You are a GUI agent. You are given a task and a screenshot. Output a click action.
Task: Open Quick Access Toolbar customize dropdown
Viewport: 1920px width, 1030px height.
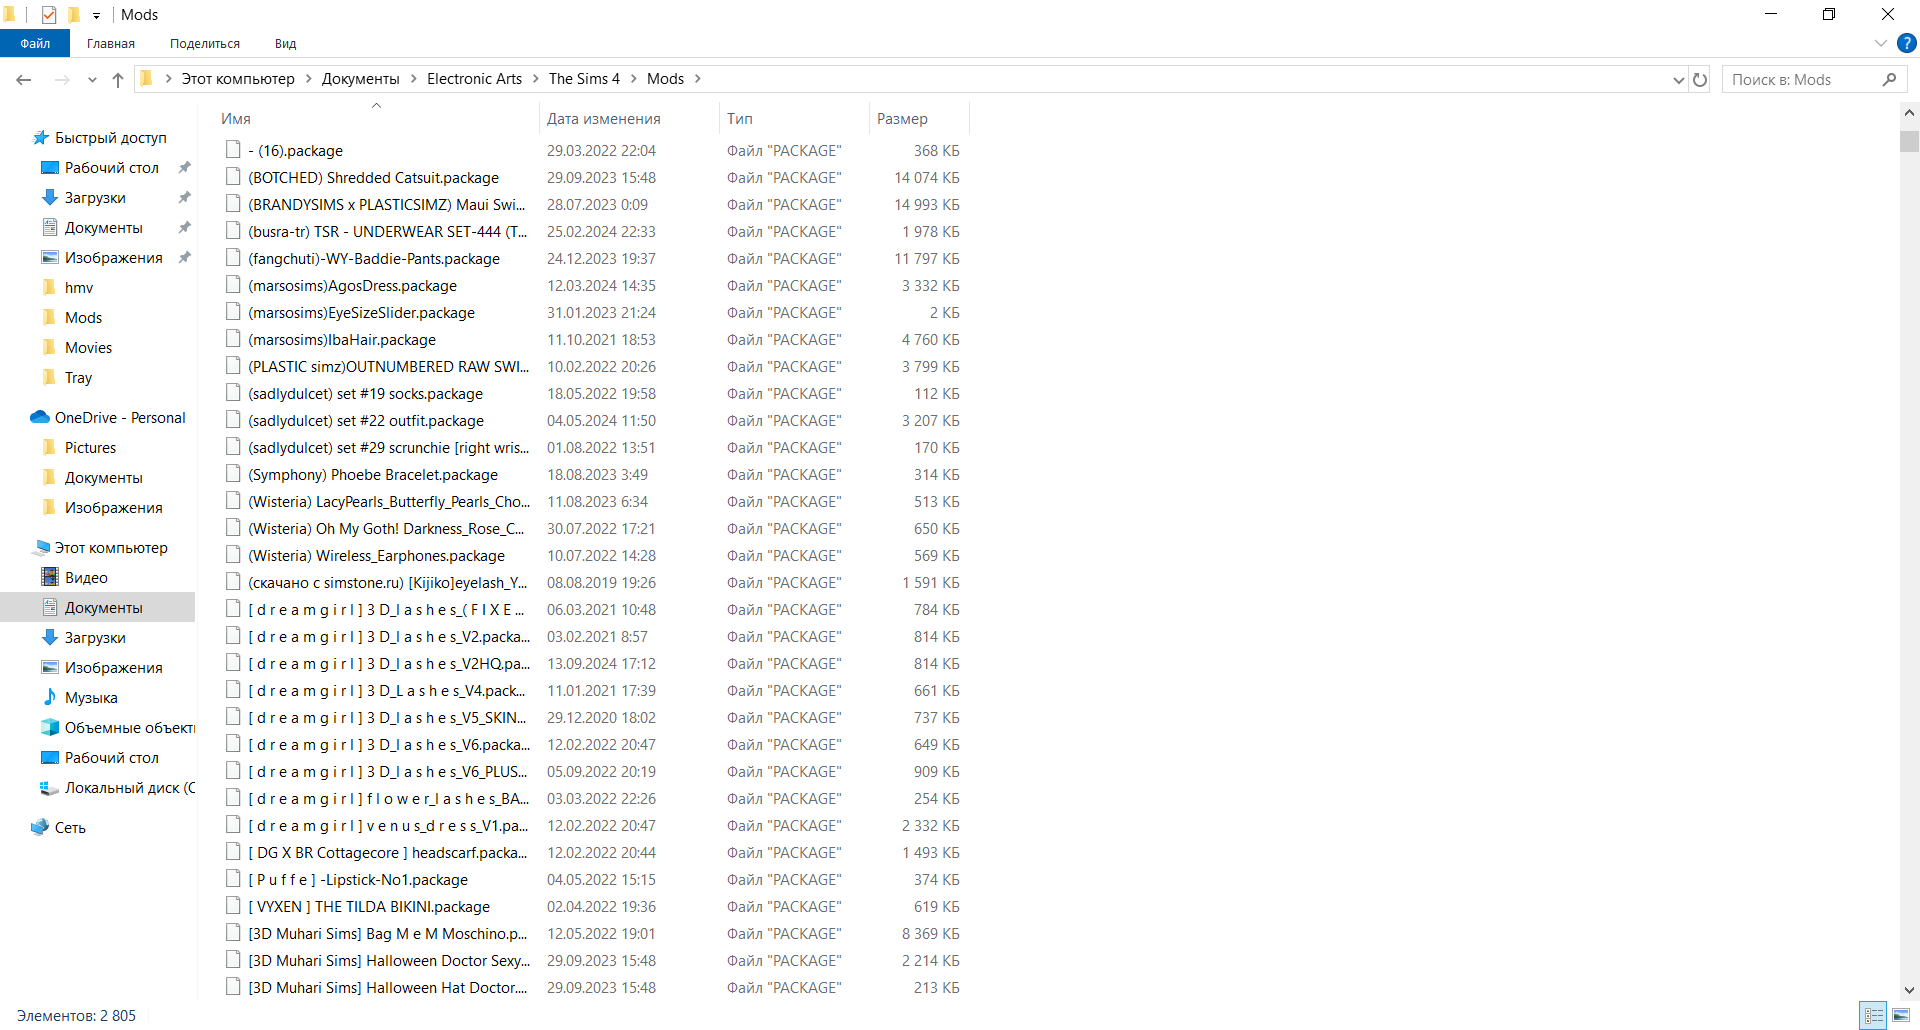click(x=96, y=15)
